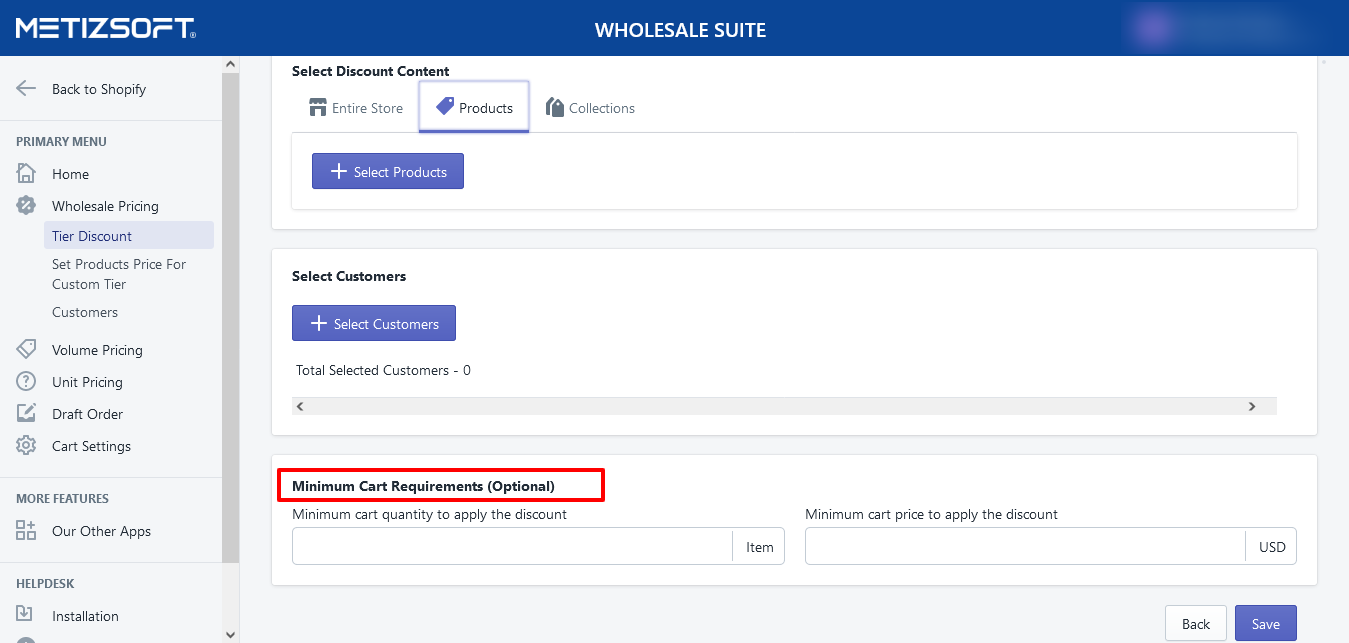Click the Cart Settings gear icon

click(x=26, y=446)
